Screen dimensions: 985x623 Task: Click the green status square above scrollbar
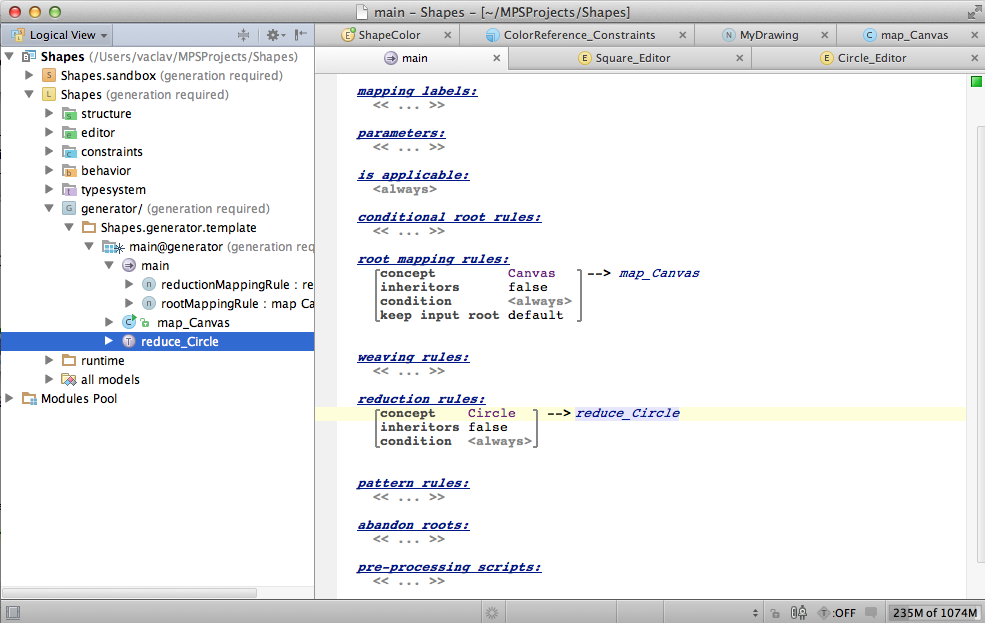click(976, 81)
